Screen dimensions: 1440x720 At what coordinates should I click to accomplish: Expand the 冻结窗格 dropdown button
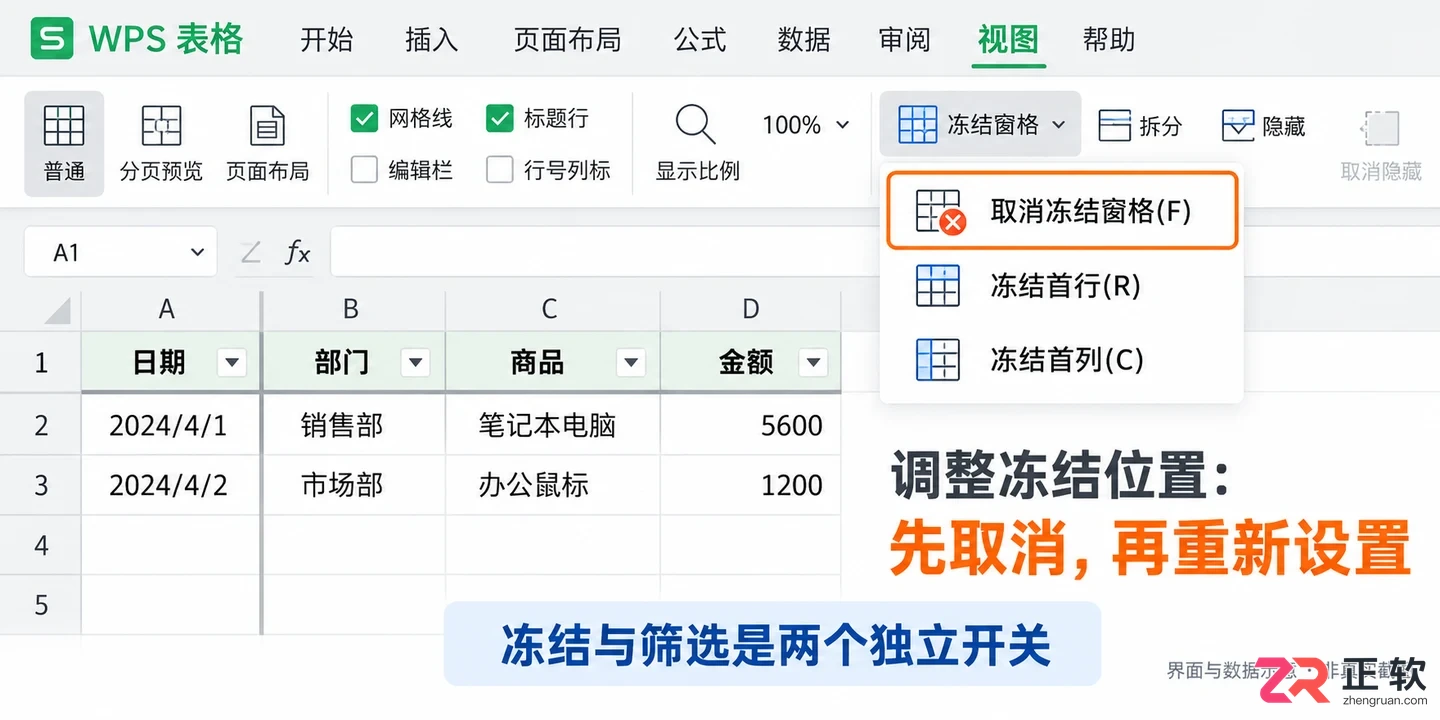(x=980, y=124)
